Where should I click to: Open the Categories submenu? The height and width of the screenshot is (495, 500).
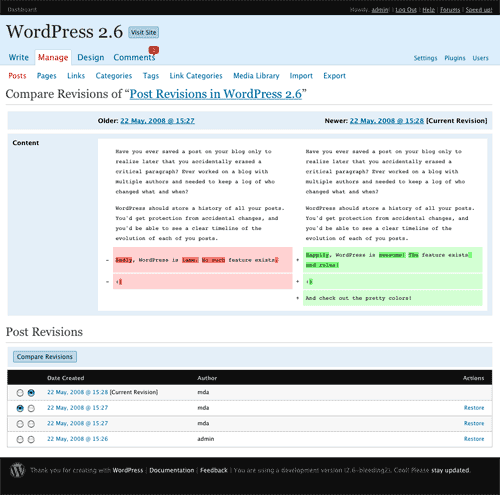pyautogui.click(x=114, y=76)
